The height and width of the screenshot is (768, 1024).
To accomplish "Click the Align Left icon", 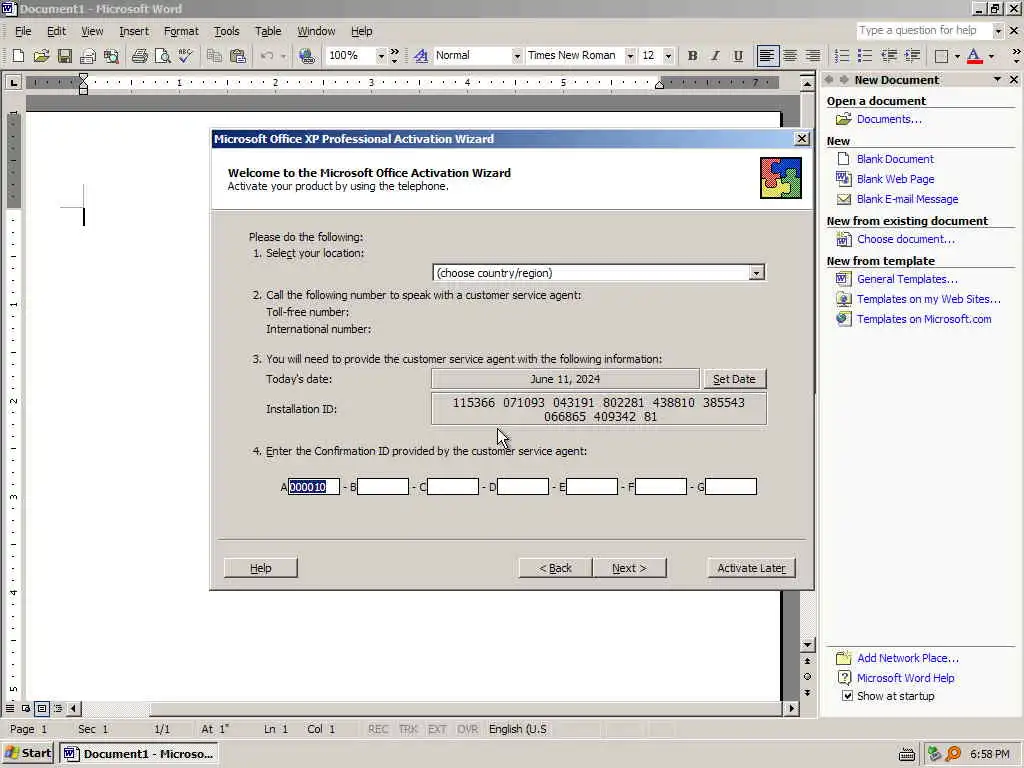I will (x=767, y=56).
